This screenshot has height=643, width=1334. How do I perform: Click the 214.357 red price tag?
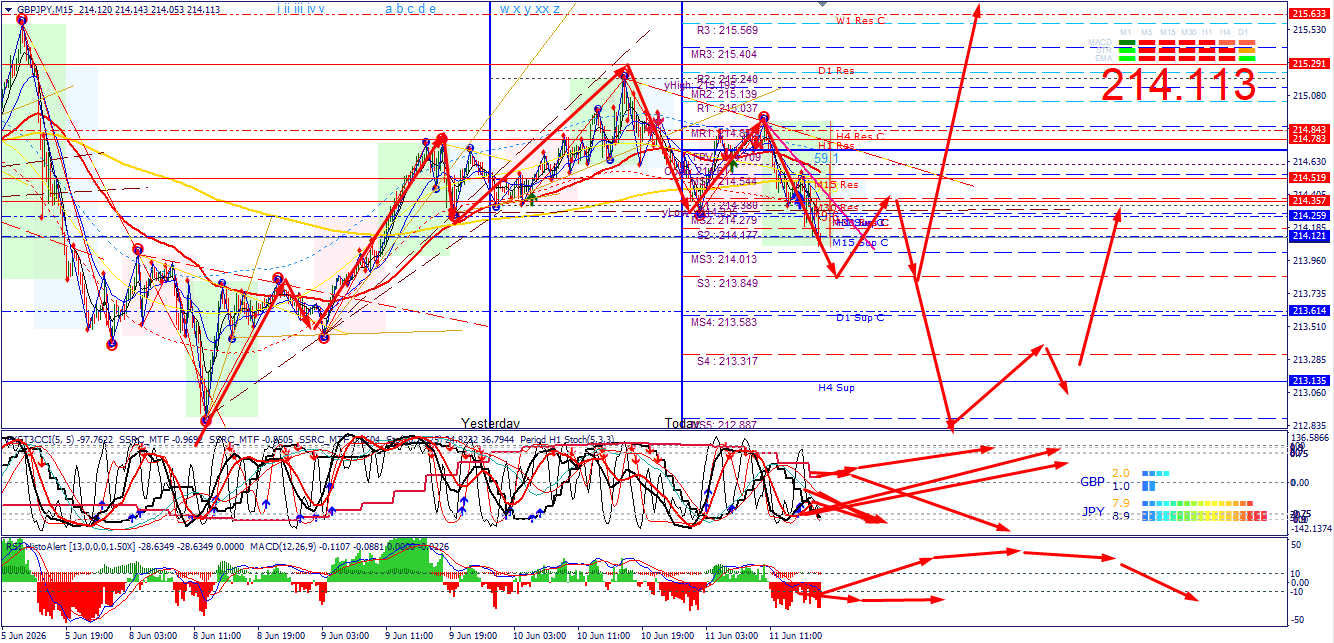[x=1309, y=201]
